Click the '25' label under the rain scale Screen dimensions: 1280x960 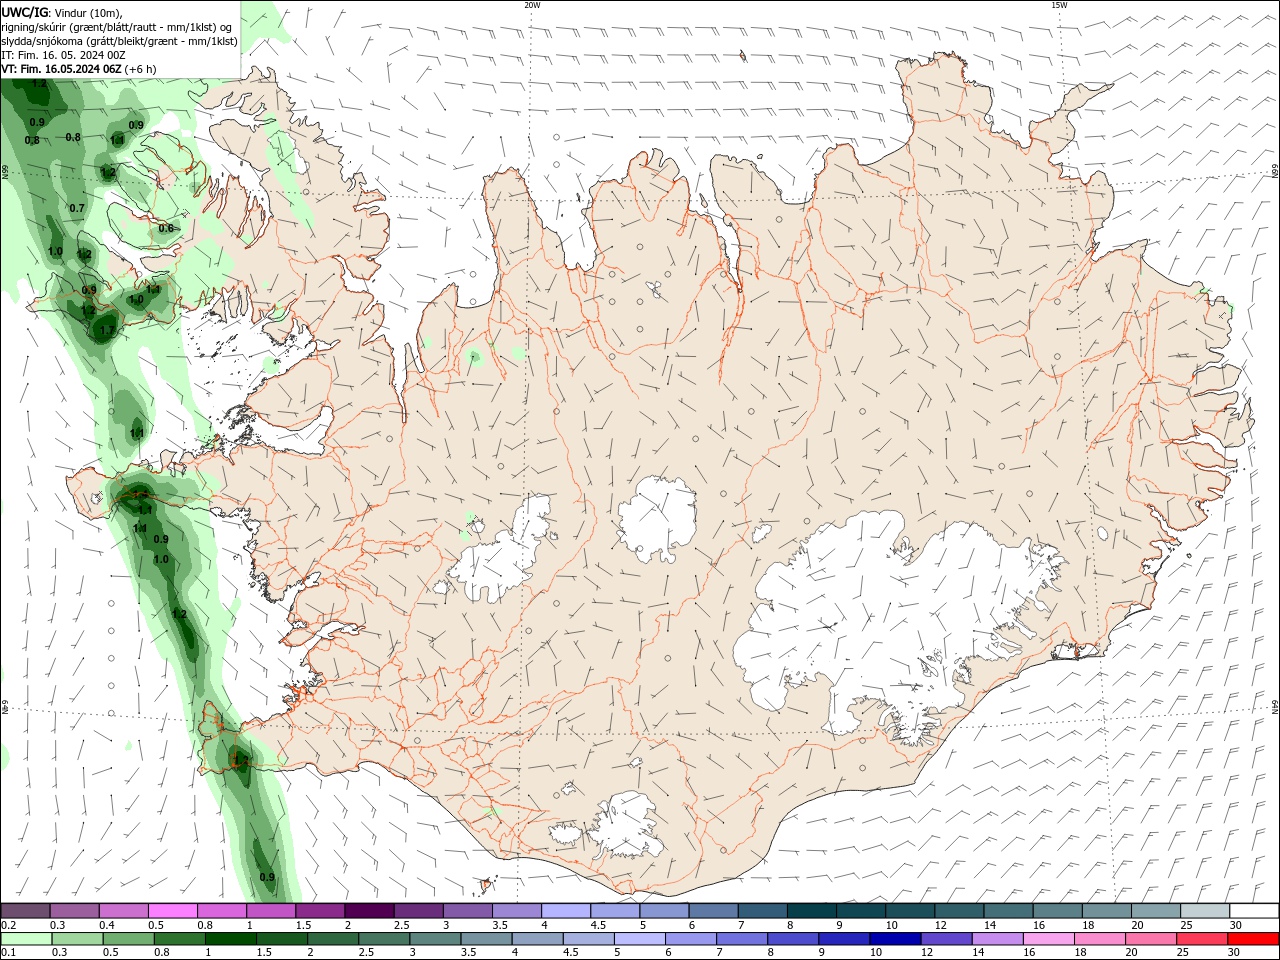pos(1182,952)
